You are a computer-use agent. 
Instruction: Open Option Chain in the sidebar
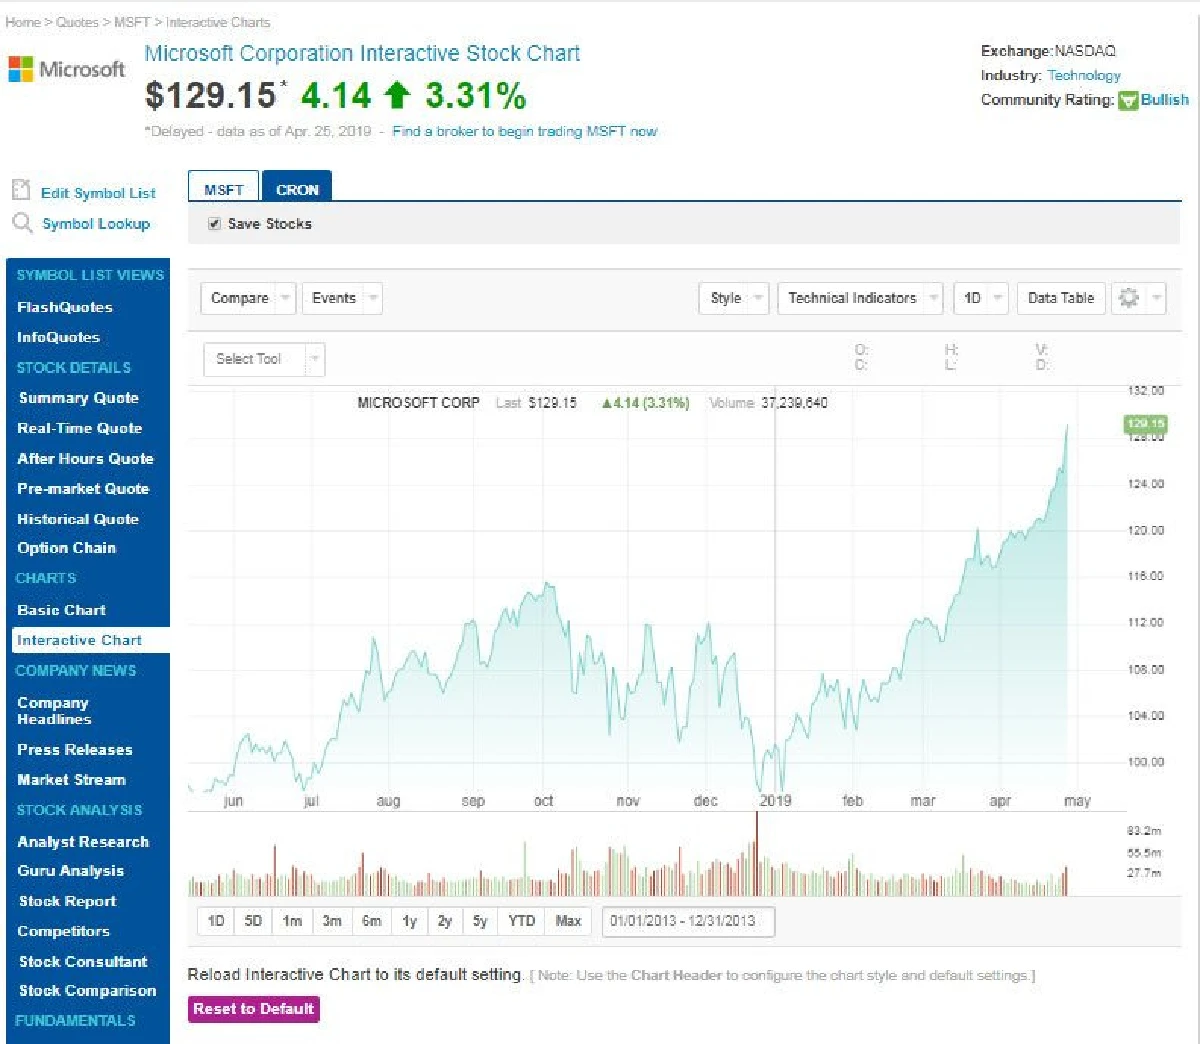[66, 548]
